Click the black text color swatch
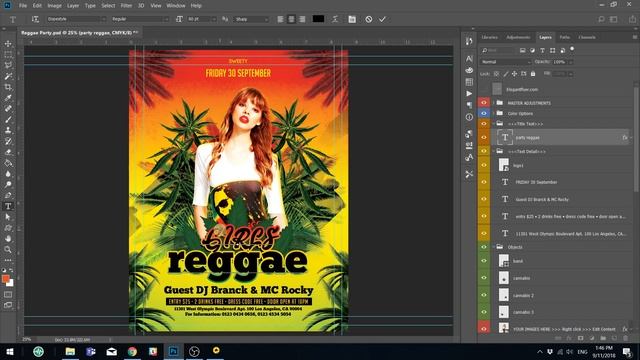The image size is (640, 360). point(318,19)
